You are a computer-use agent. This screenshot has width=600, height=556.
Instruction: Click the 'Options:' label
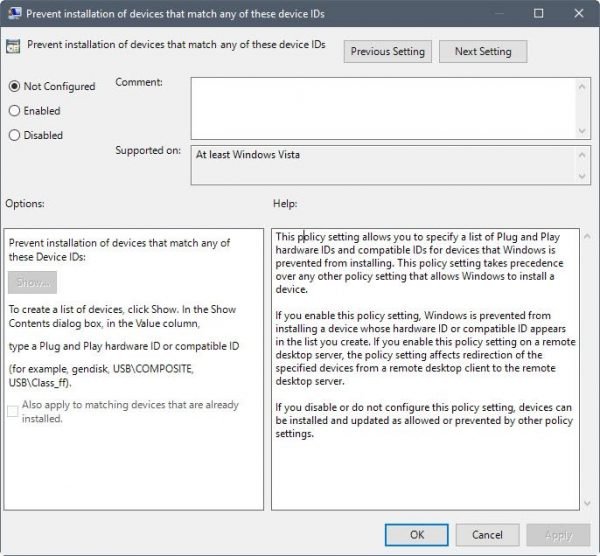click(25, 204)
